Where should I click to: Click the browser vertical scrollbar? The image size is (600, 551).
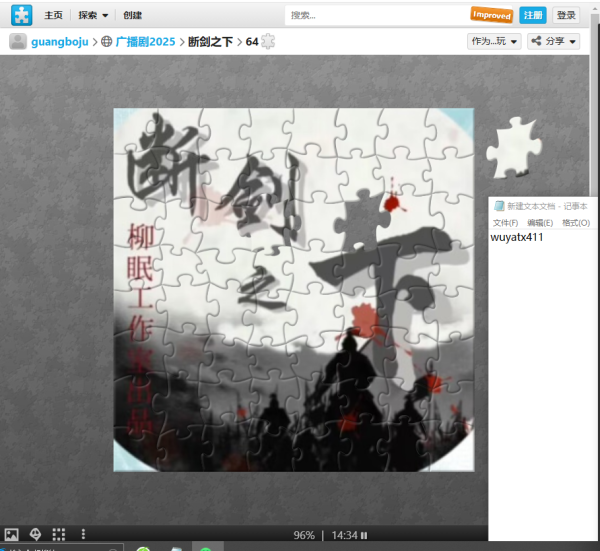(594, 103)
